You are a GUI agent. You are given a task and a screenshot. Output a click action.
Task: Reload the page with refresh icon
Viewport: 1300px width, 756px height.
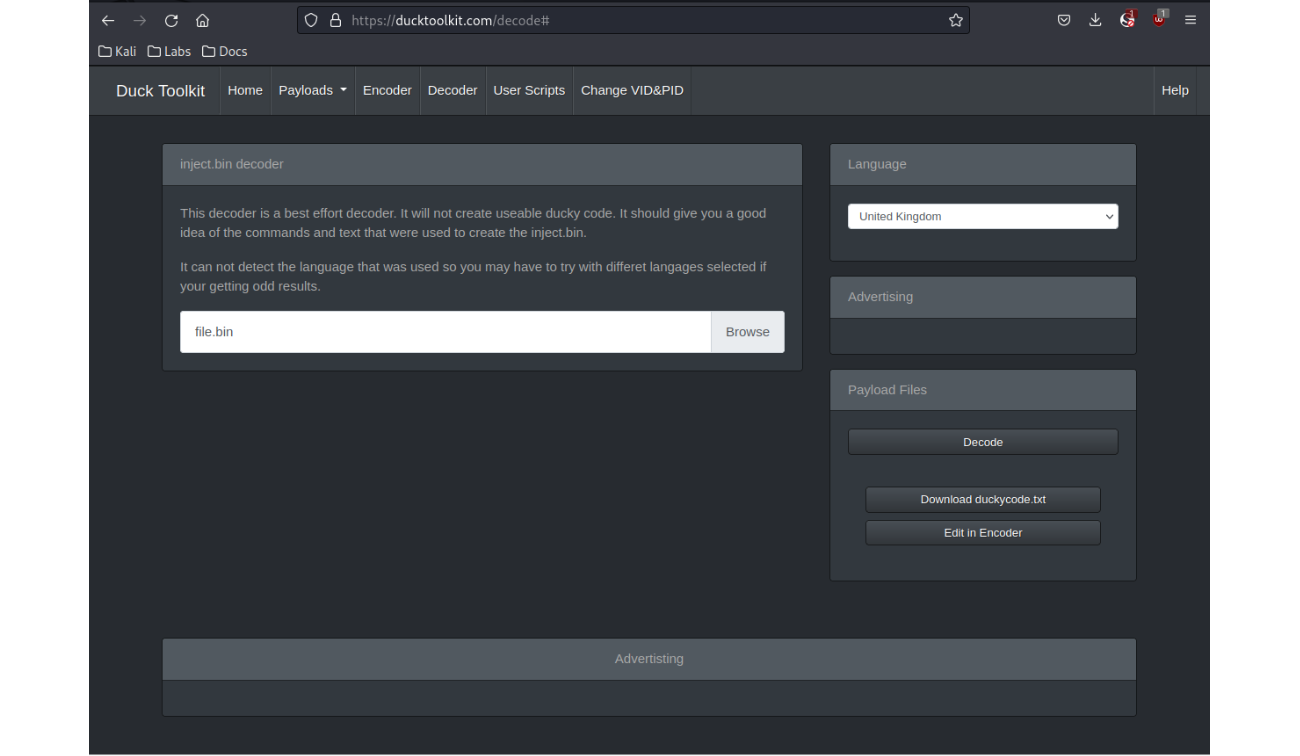point(171,20)
